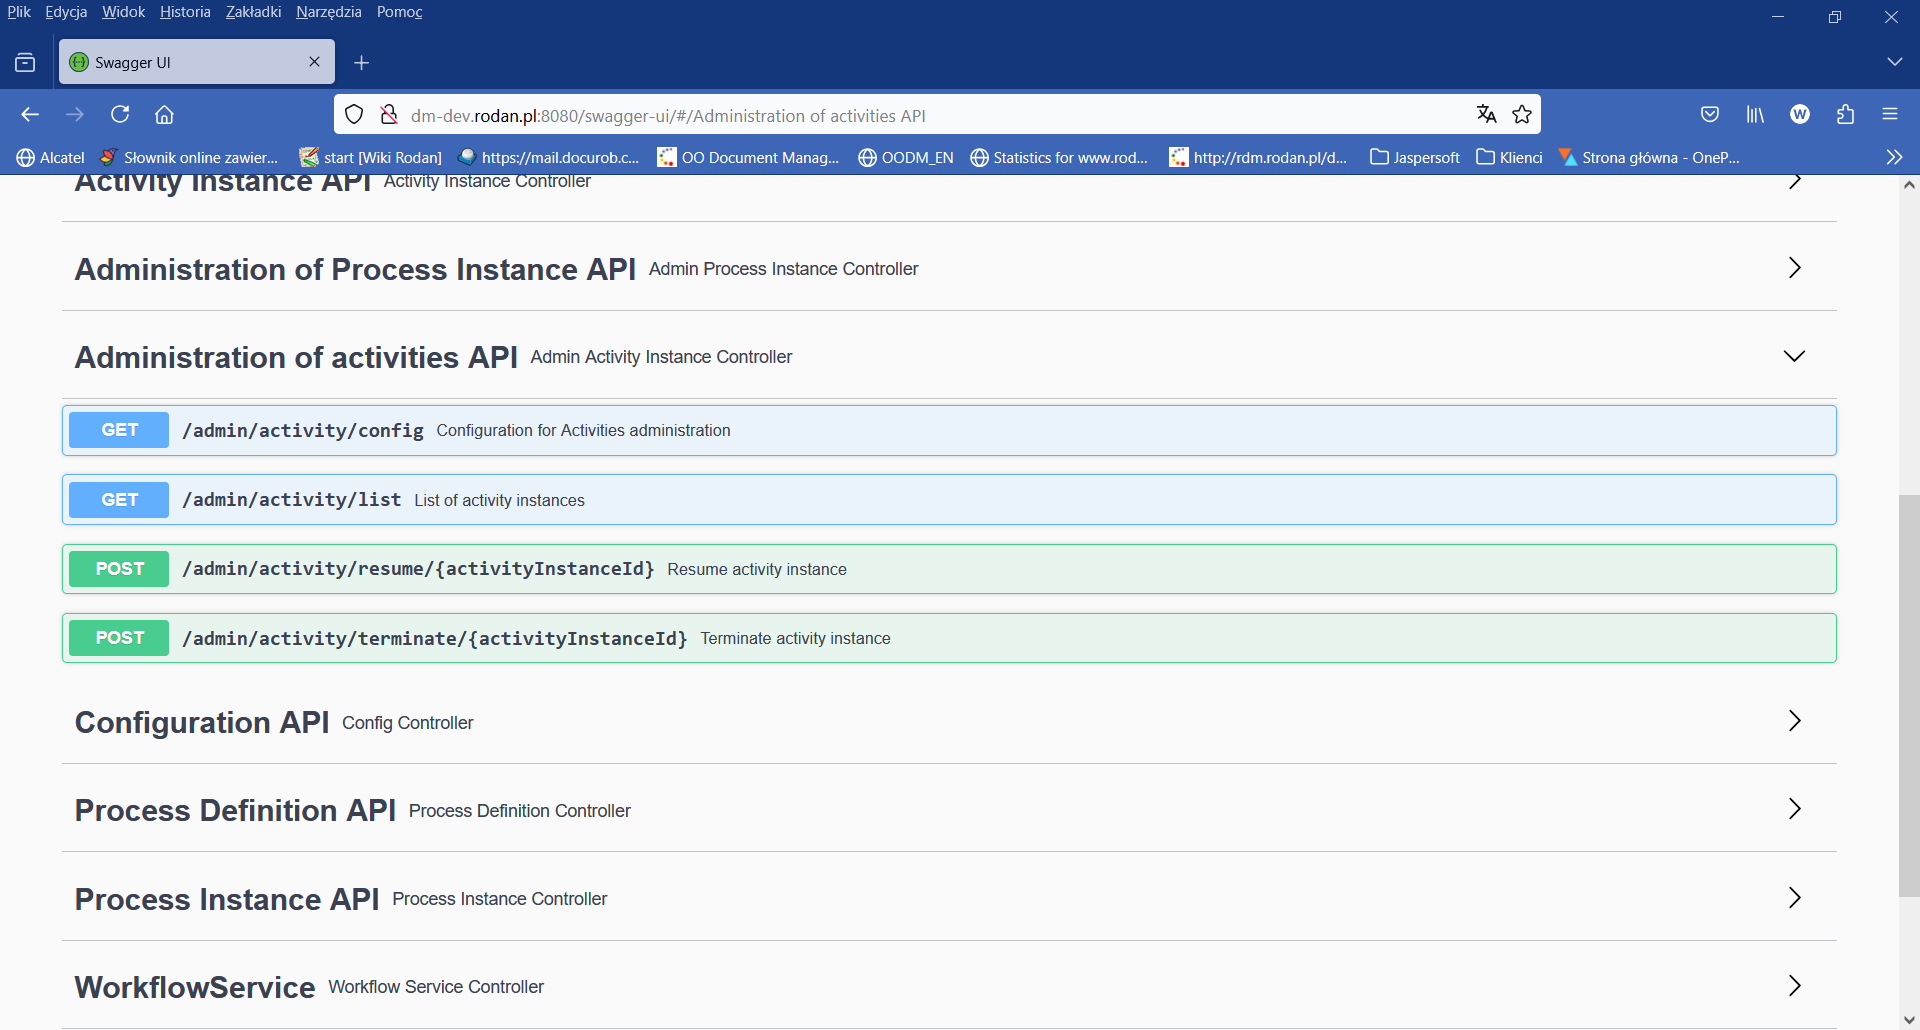Screen dimensions: 1920x1030
Task: Open a new browser tab
Action: [362, 62]
